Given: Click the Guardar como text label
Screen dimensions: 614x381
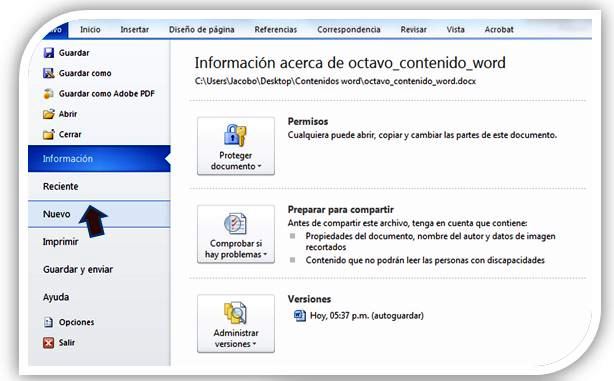Looking at the screenshot, I should [x=85, y=73].
